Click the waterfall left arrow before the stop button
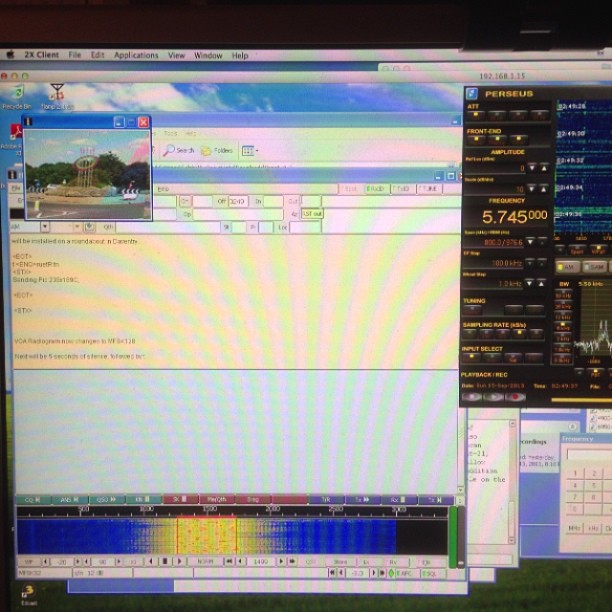 click(x=151, y=561)
